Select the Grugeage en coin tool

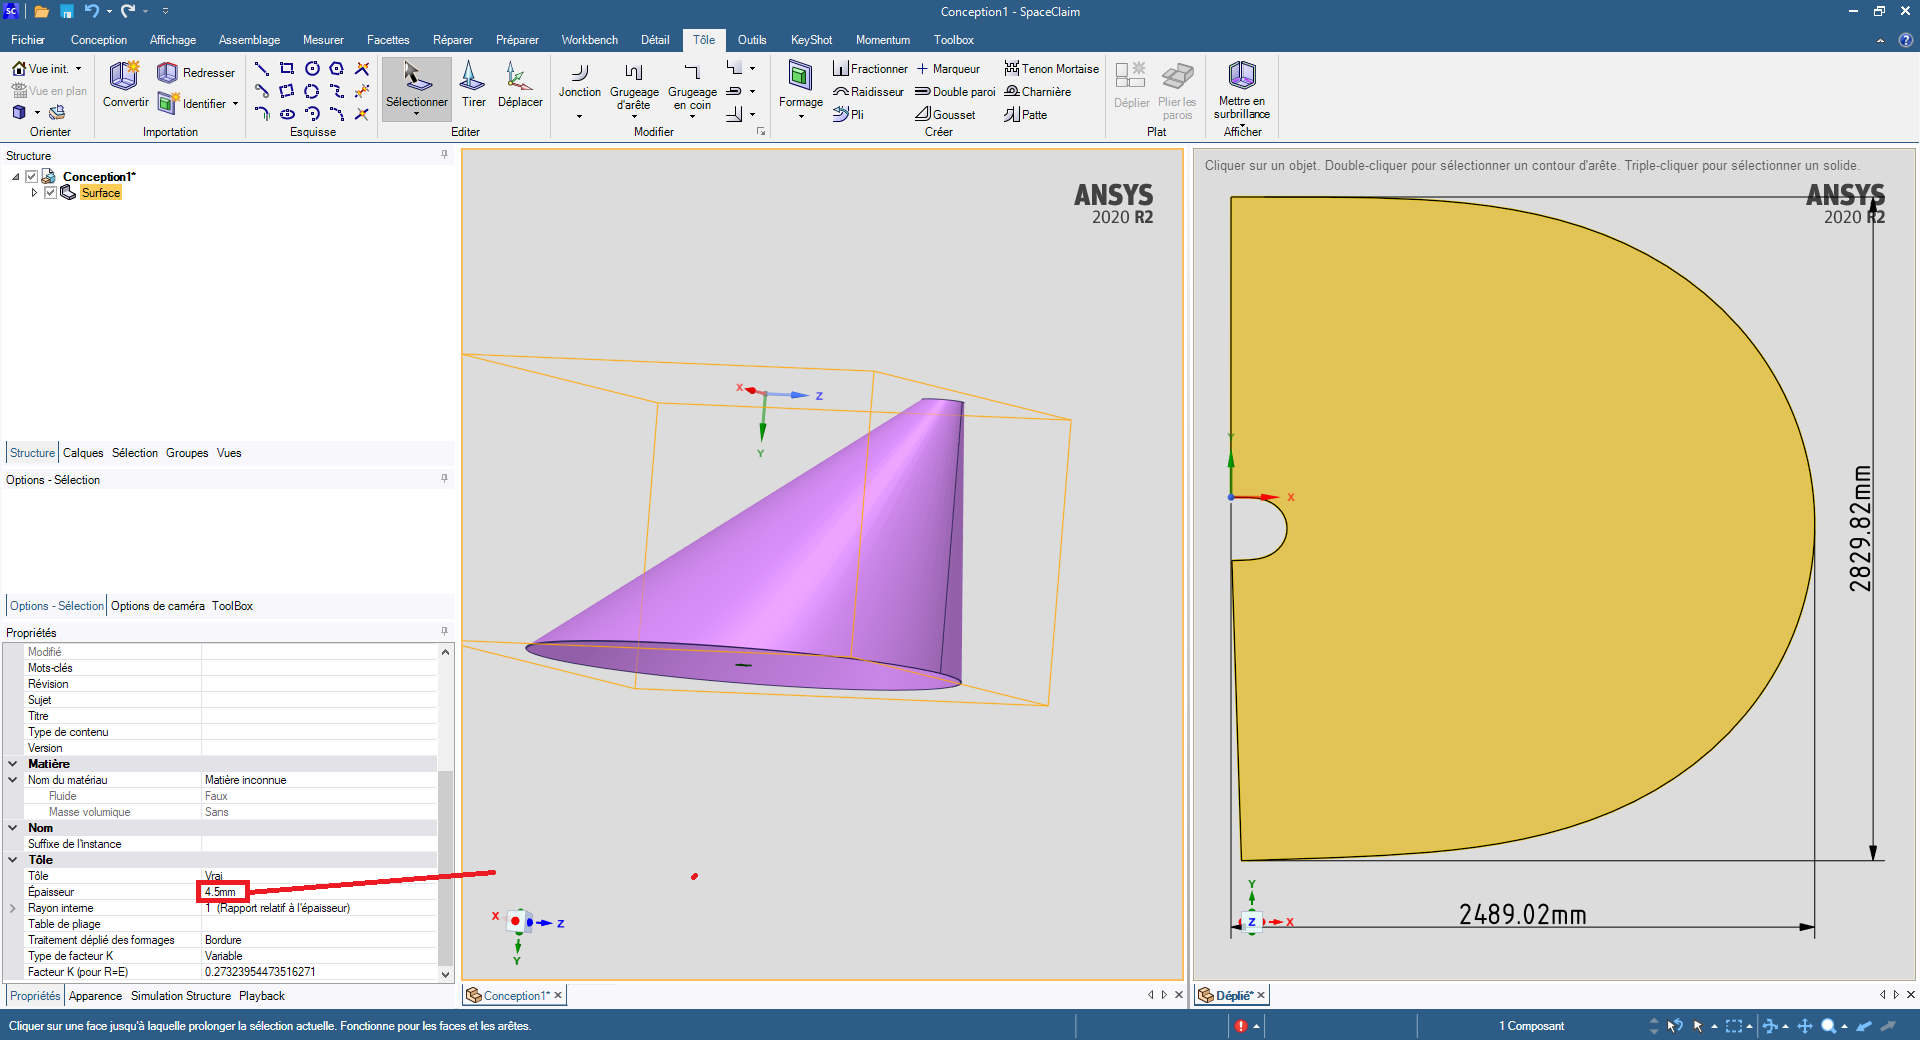[x=692, y=84]
